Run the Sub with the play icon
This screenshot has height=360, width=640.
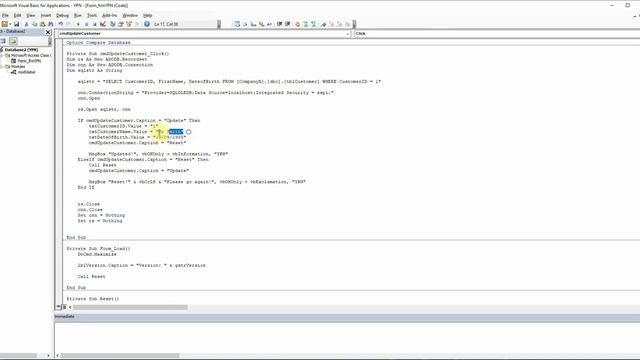[x=78, y=24]
